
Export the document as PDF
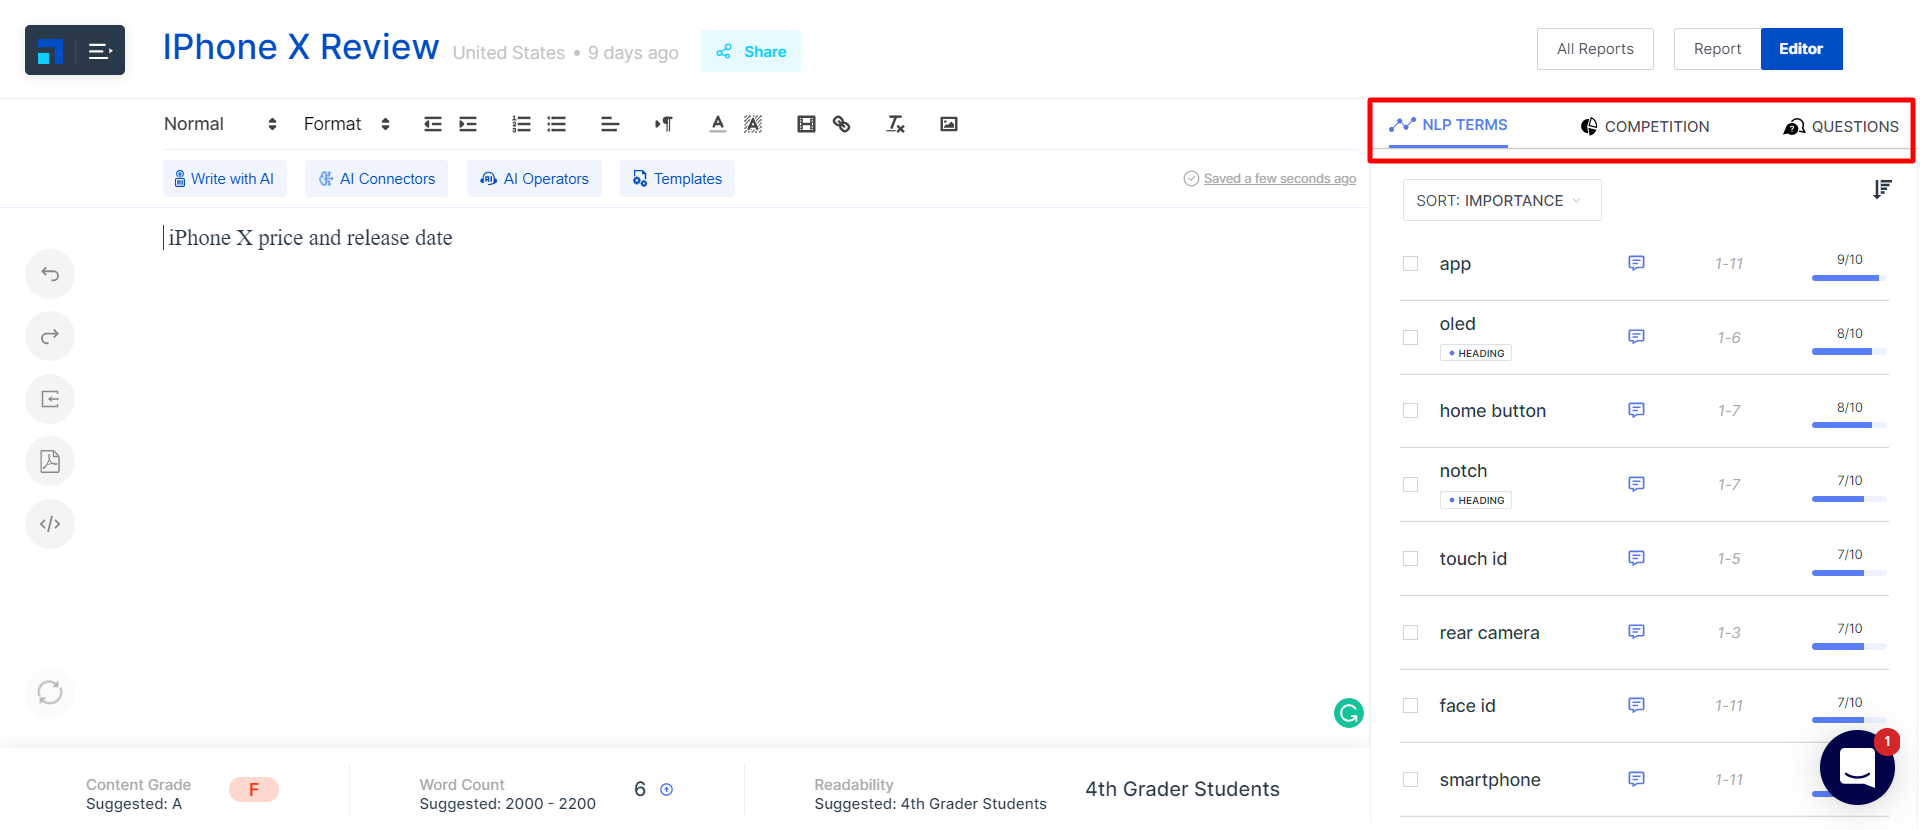click(x=50, y=461)
